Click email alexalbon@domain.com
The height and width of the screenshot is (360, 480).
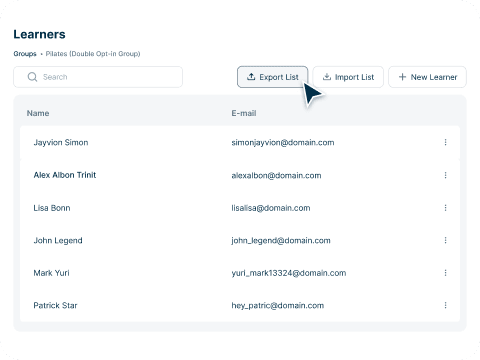[276, 175]
